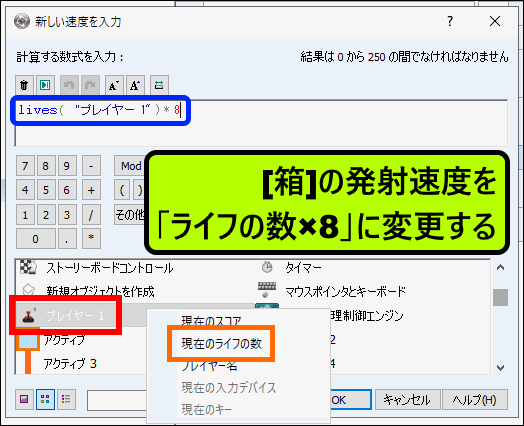
Task: Click the green check expression icon
Action: coord(45,85)
